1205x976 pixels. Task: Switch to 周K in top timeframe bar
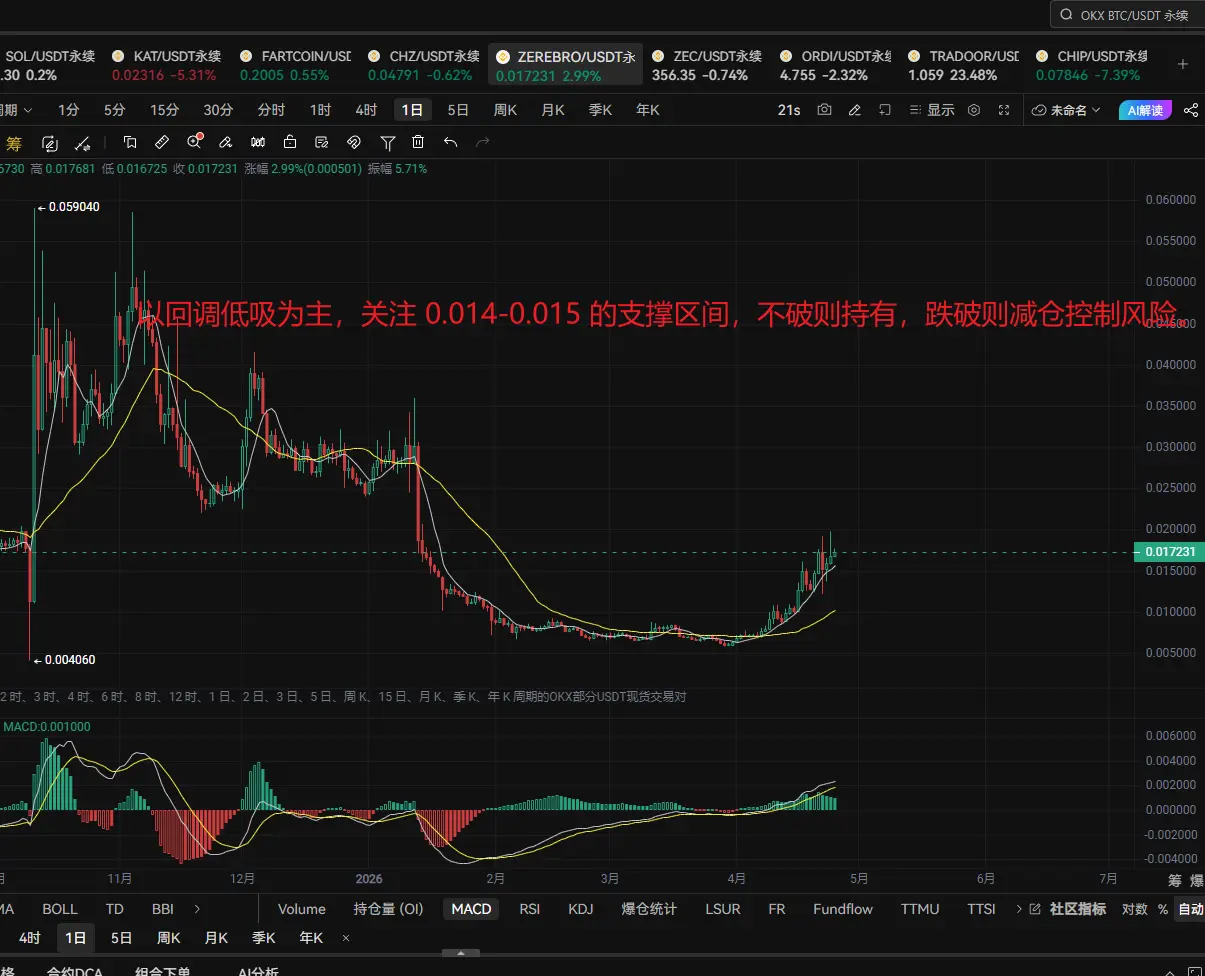click(505, 110)
